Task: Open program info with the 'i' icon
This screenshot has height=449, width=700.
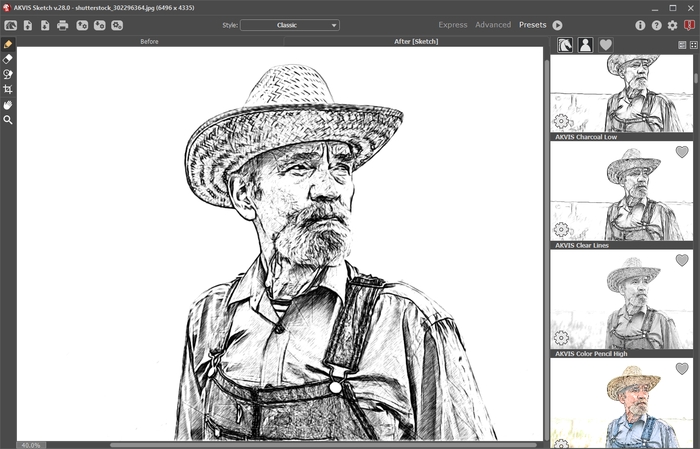Action: click(x=640, y=25)
